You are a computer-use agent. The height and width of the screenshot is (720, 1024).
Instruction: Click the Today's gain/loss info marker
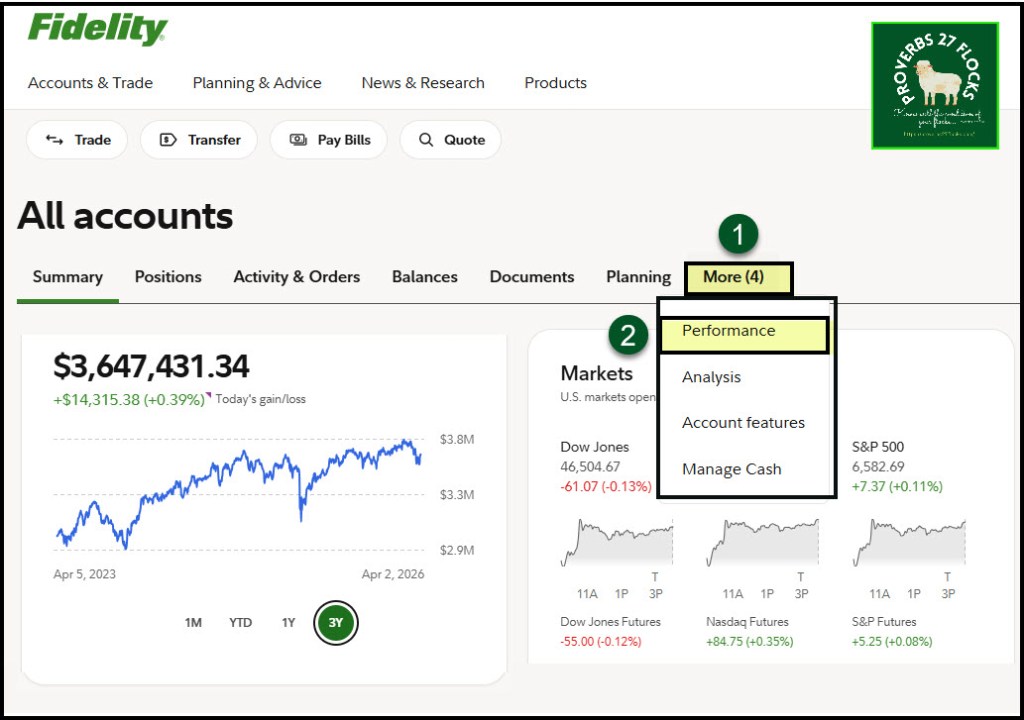209,395
